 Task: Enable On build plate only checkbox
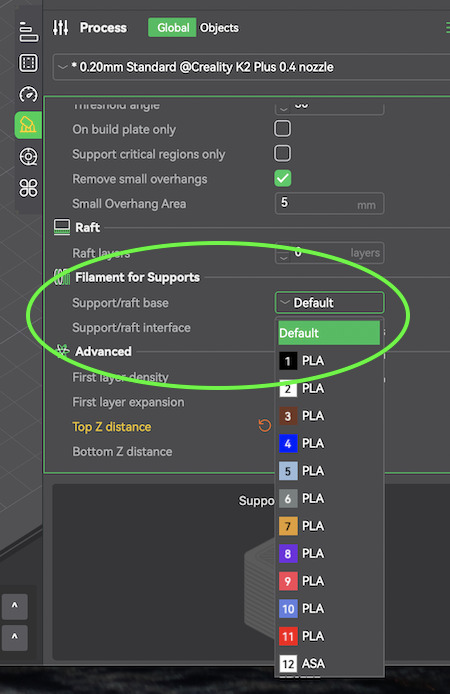[x=283, y=129]
